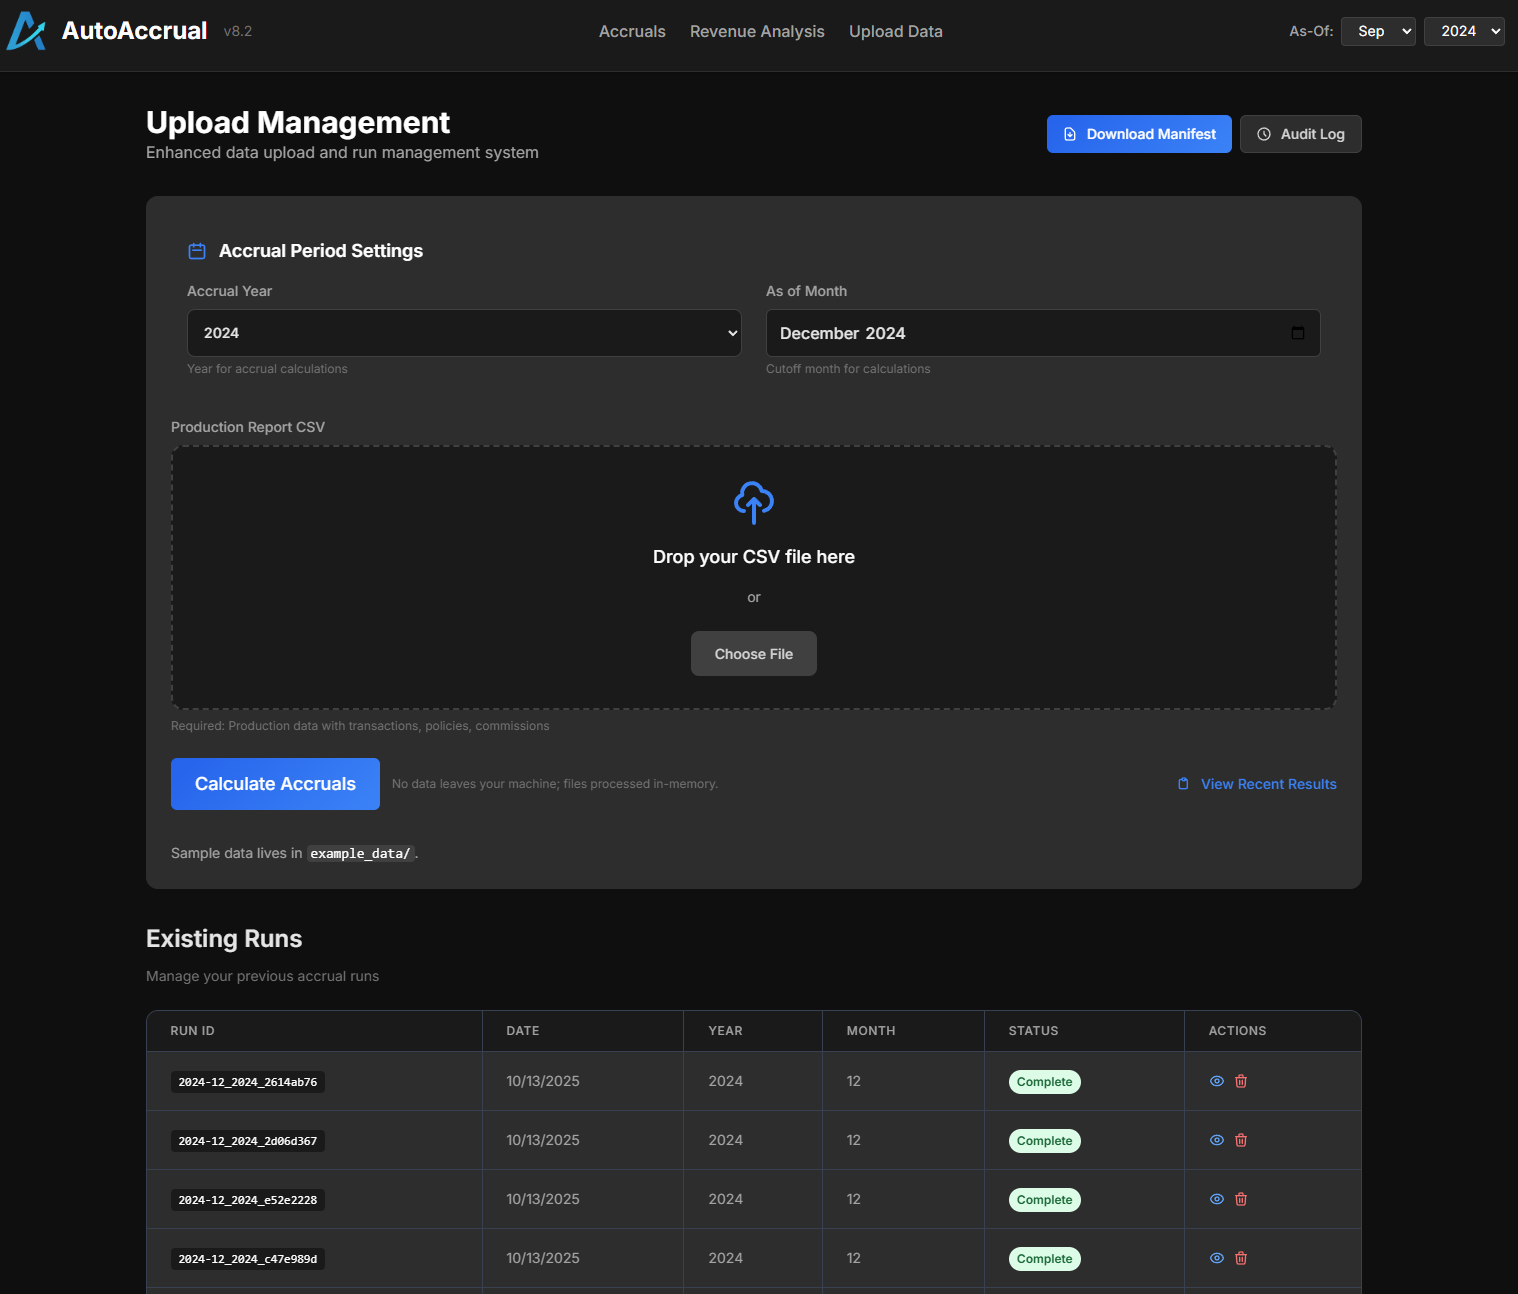Click the Choose File button
Viewport: 1518px width, 1294px height.
(x=753, y=654)
